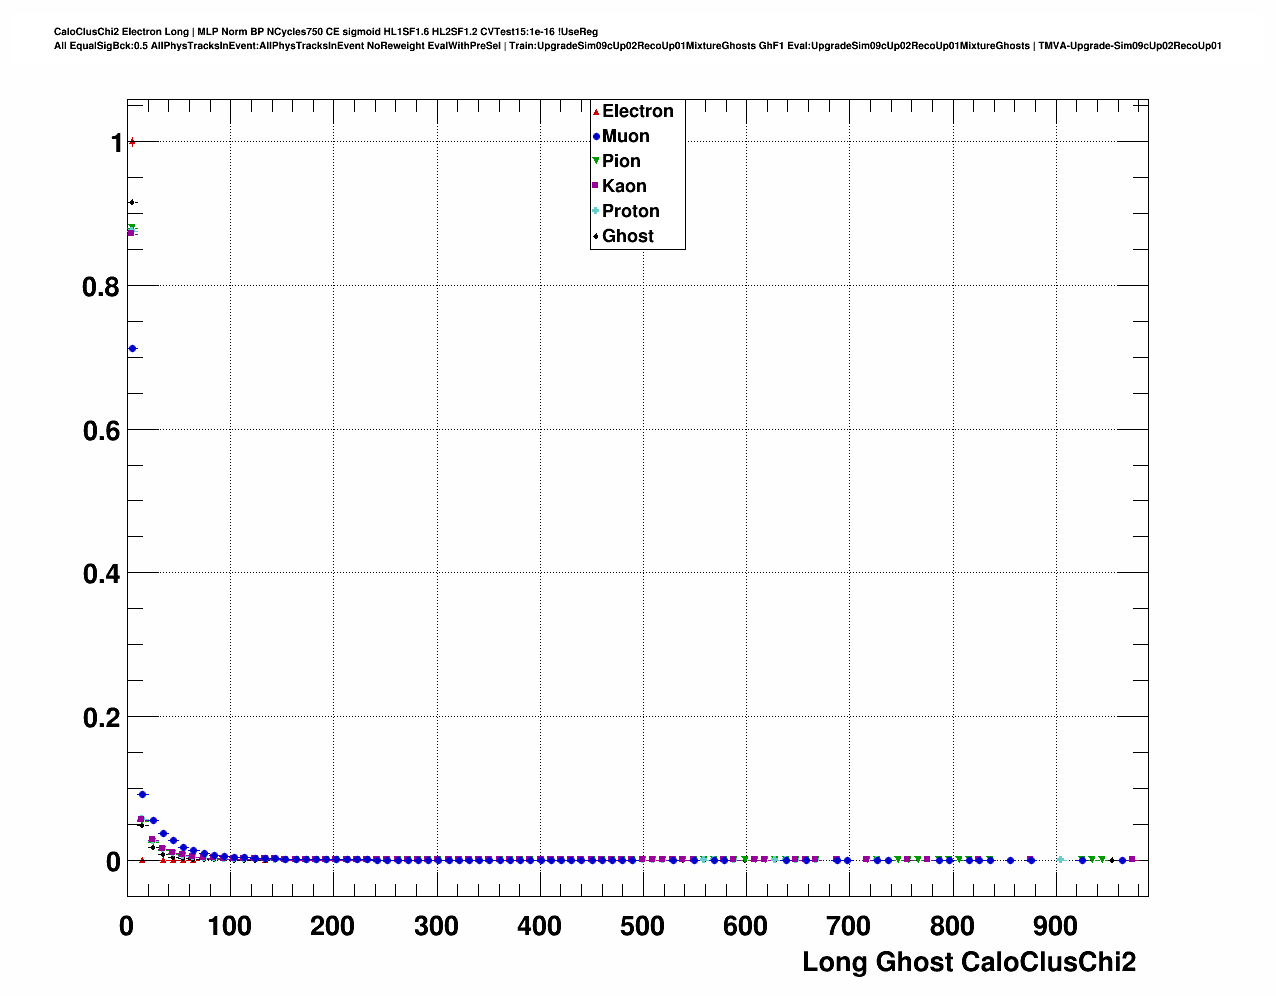Select the blue Muon circle marker in legend

(x=596, y=136)
